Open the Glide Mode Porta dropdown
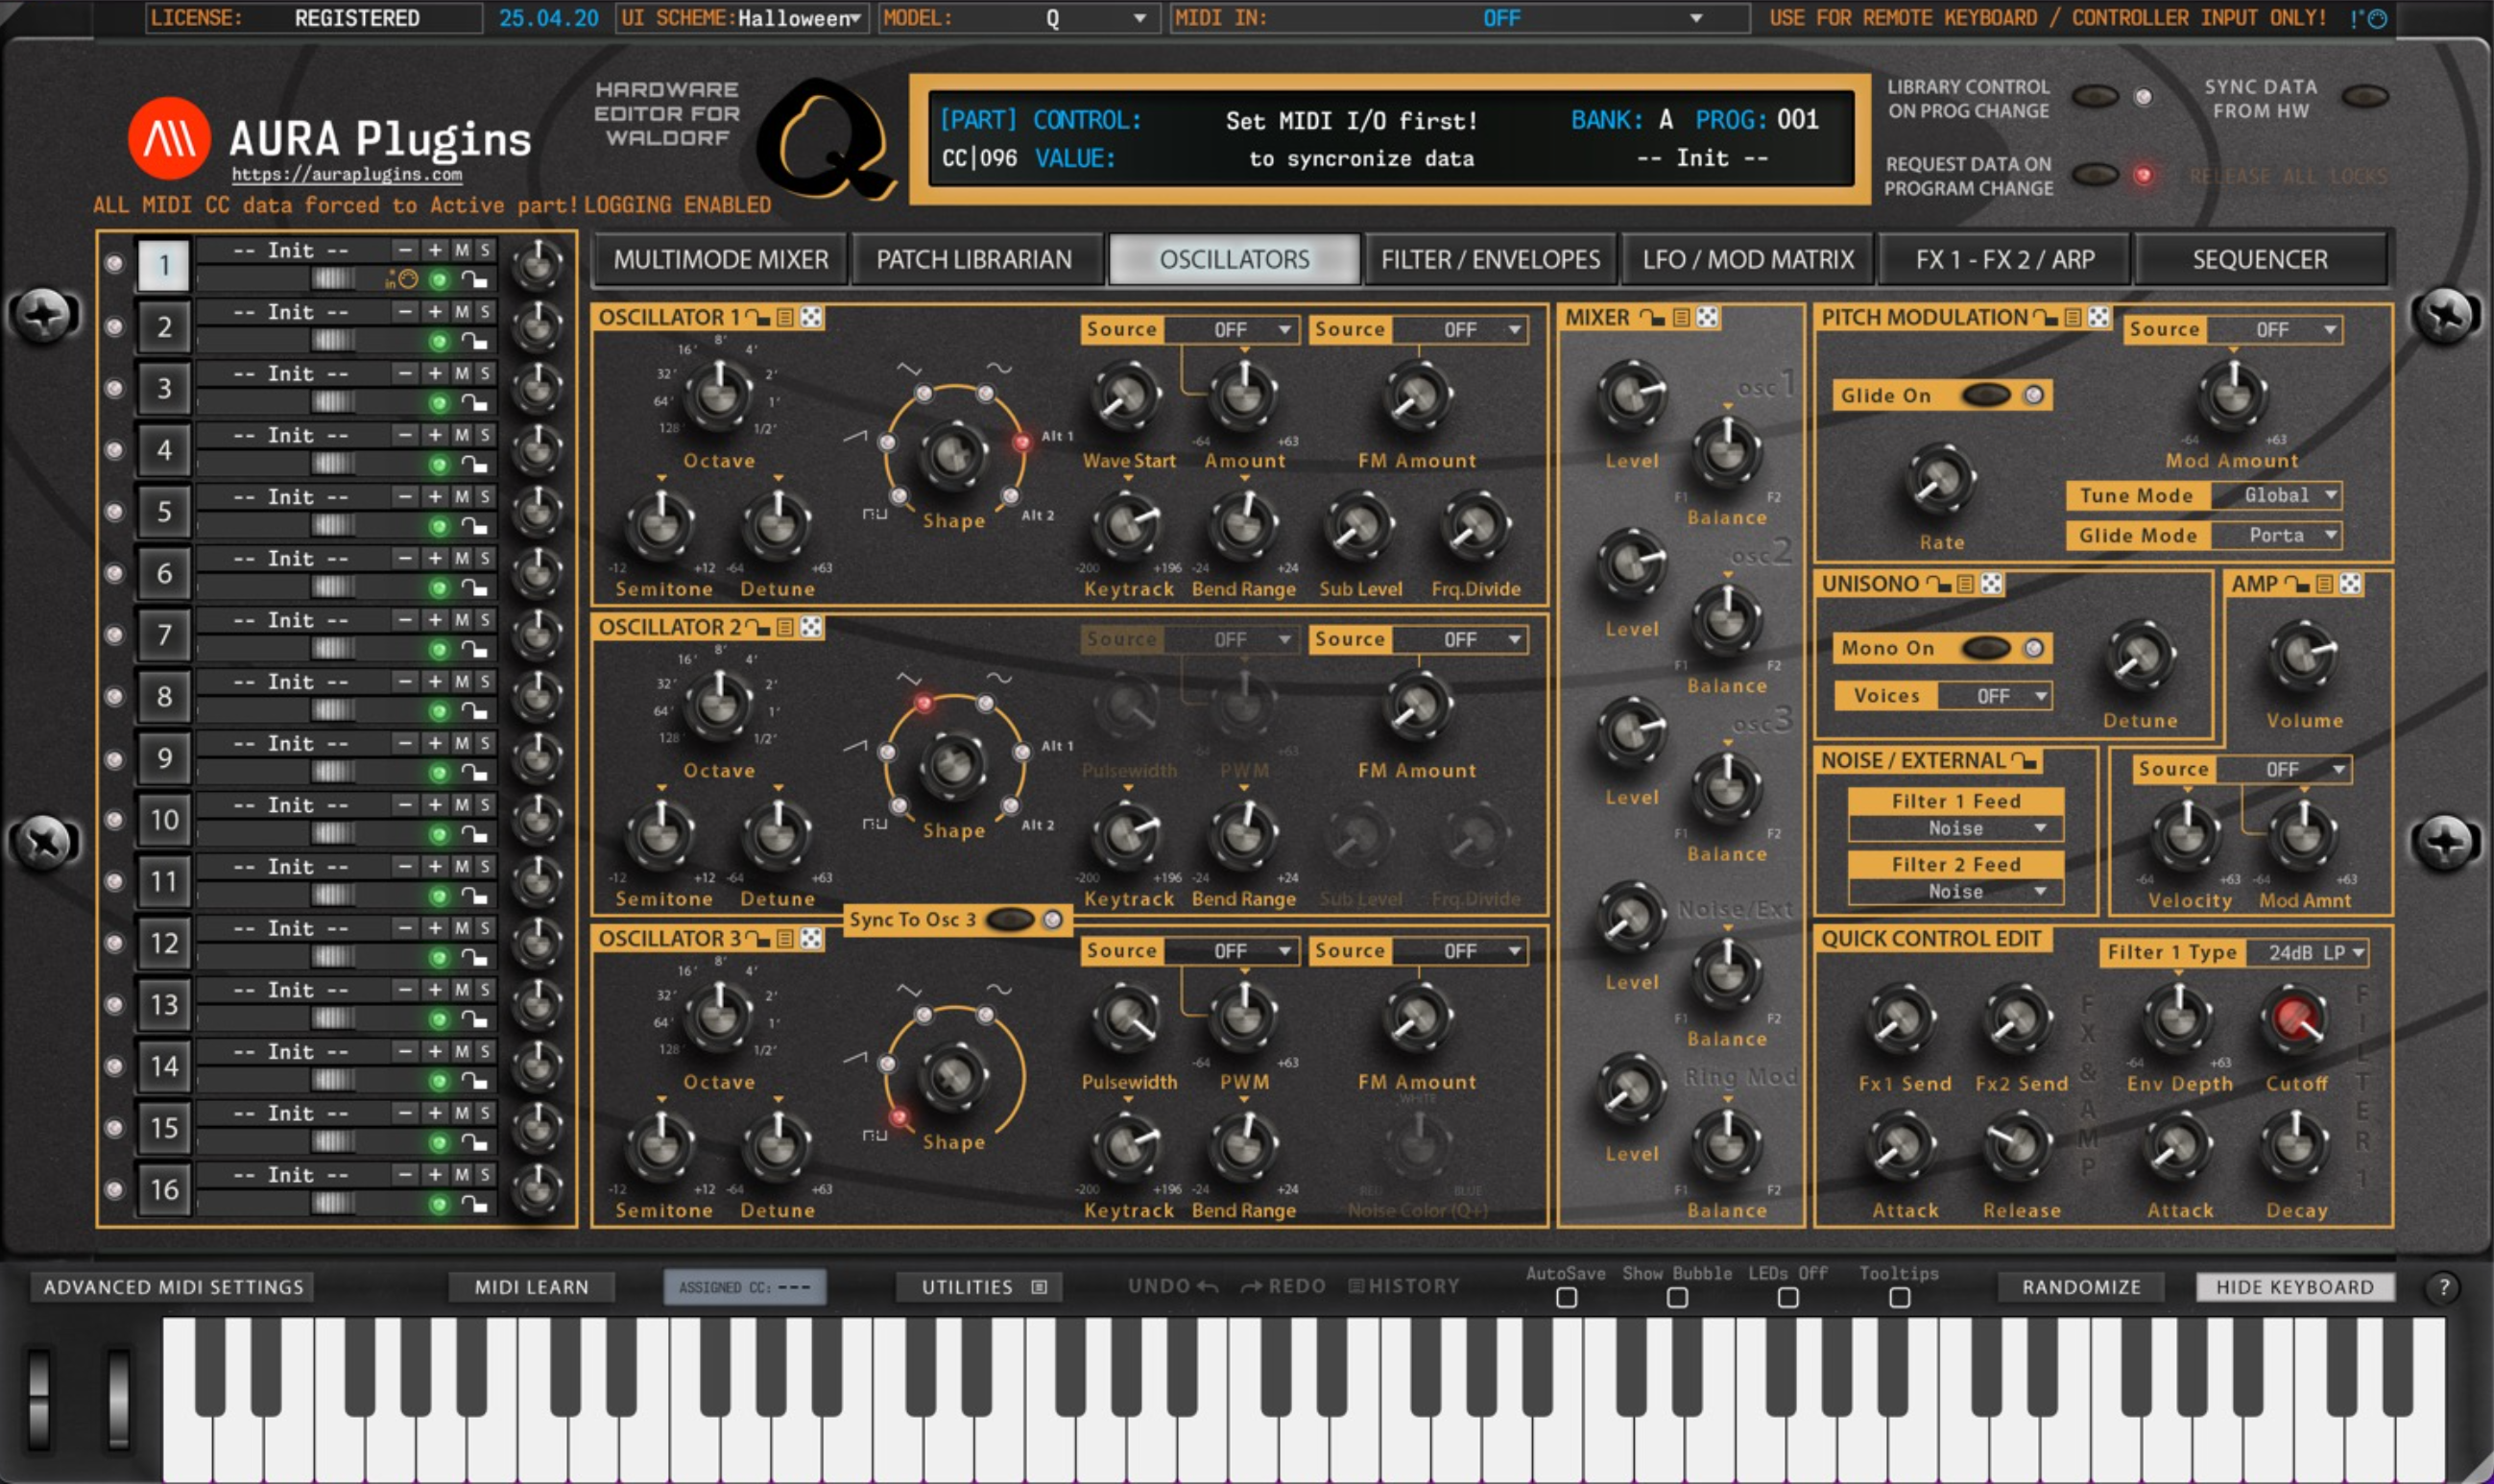Viewport: 2494px width, 1484px height. [2276, 535]
